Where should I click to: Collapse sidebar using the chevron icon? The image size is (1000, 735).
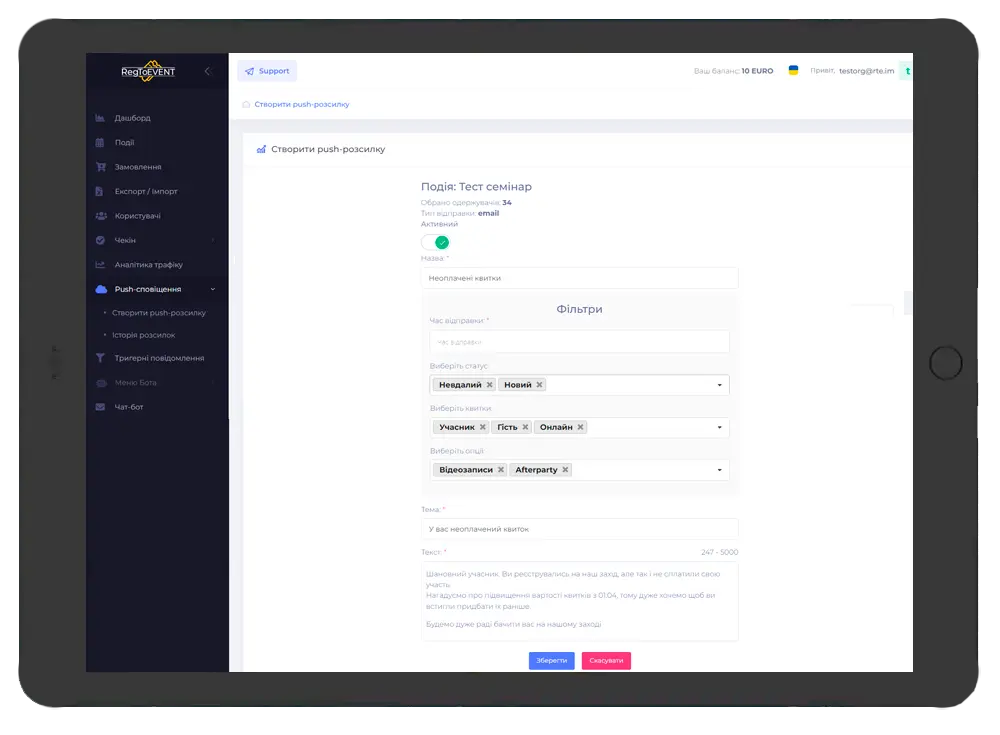[x=208, y=71]
